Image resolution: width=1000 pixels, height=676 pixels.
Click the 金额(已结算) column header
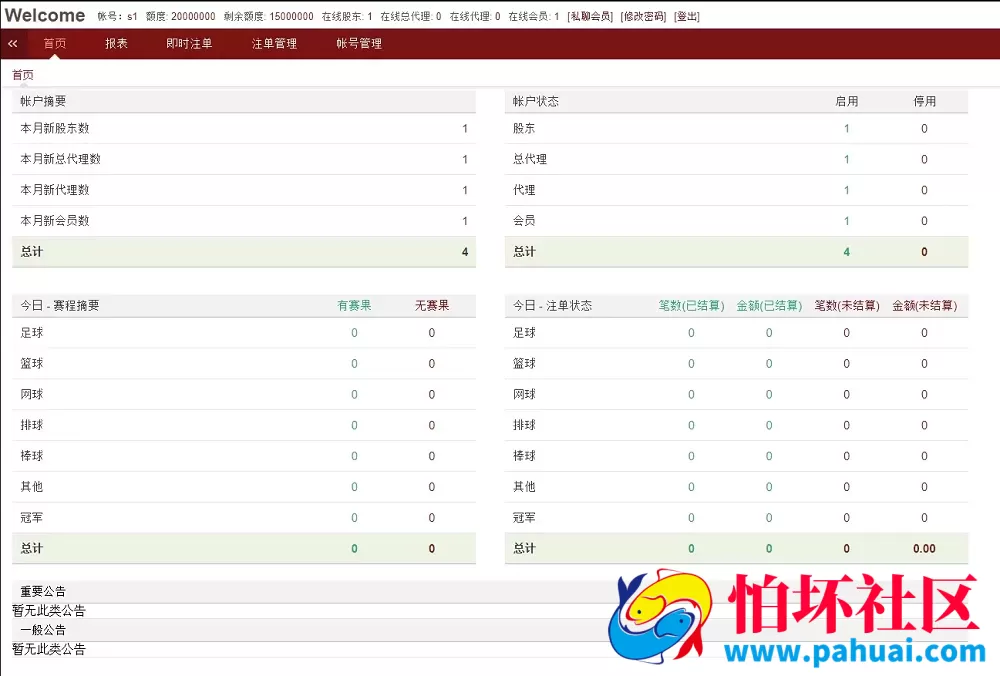(769, 305)
